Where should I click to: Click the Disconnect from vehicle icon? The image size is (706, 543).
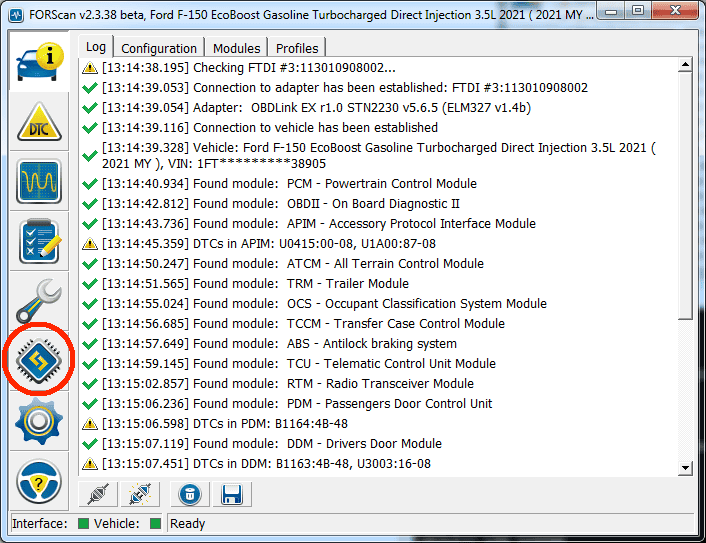140,494
